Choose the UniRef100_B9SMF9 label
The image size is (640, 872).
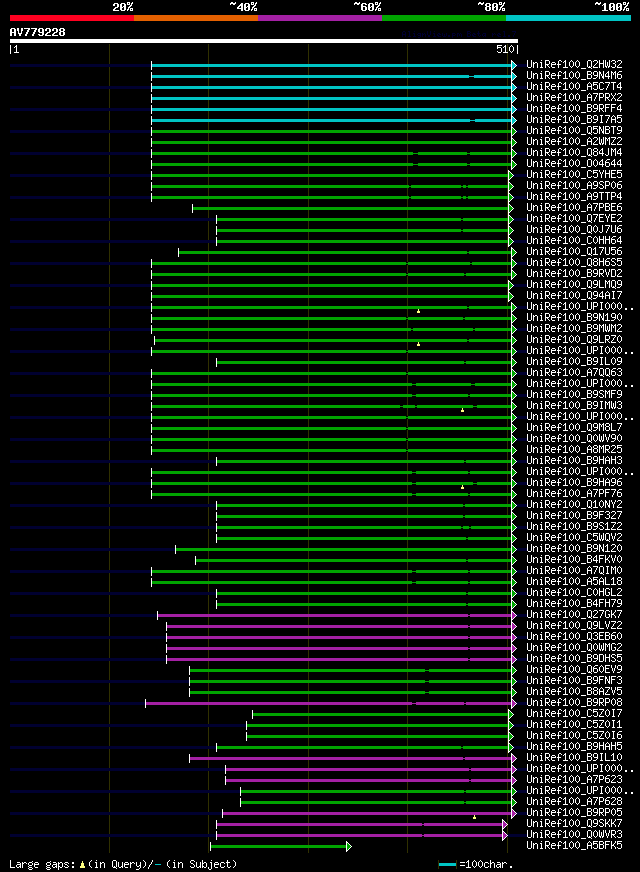(574, 395)
